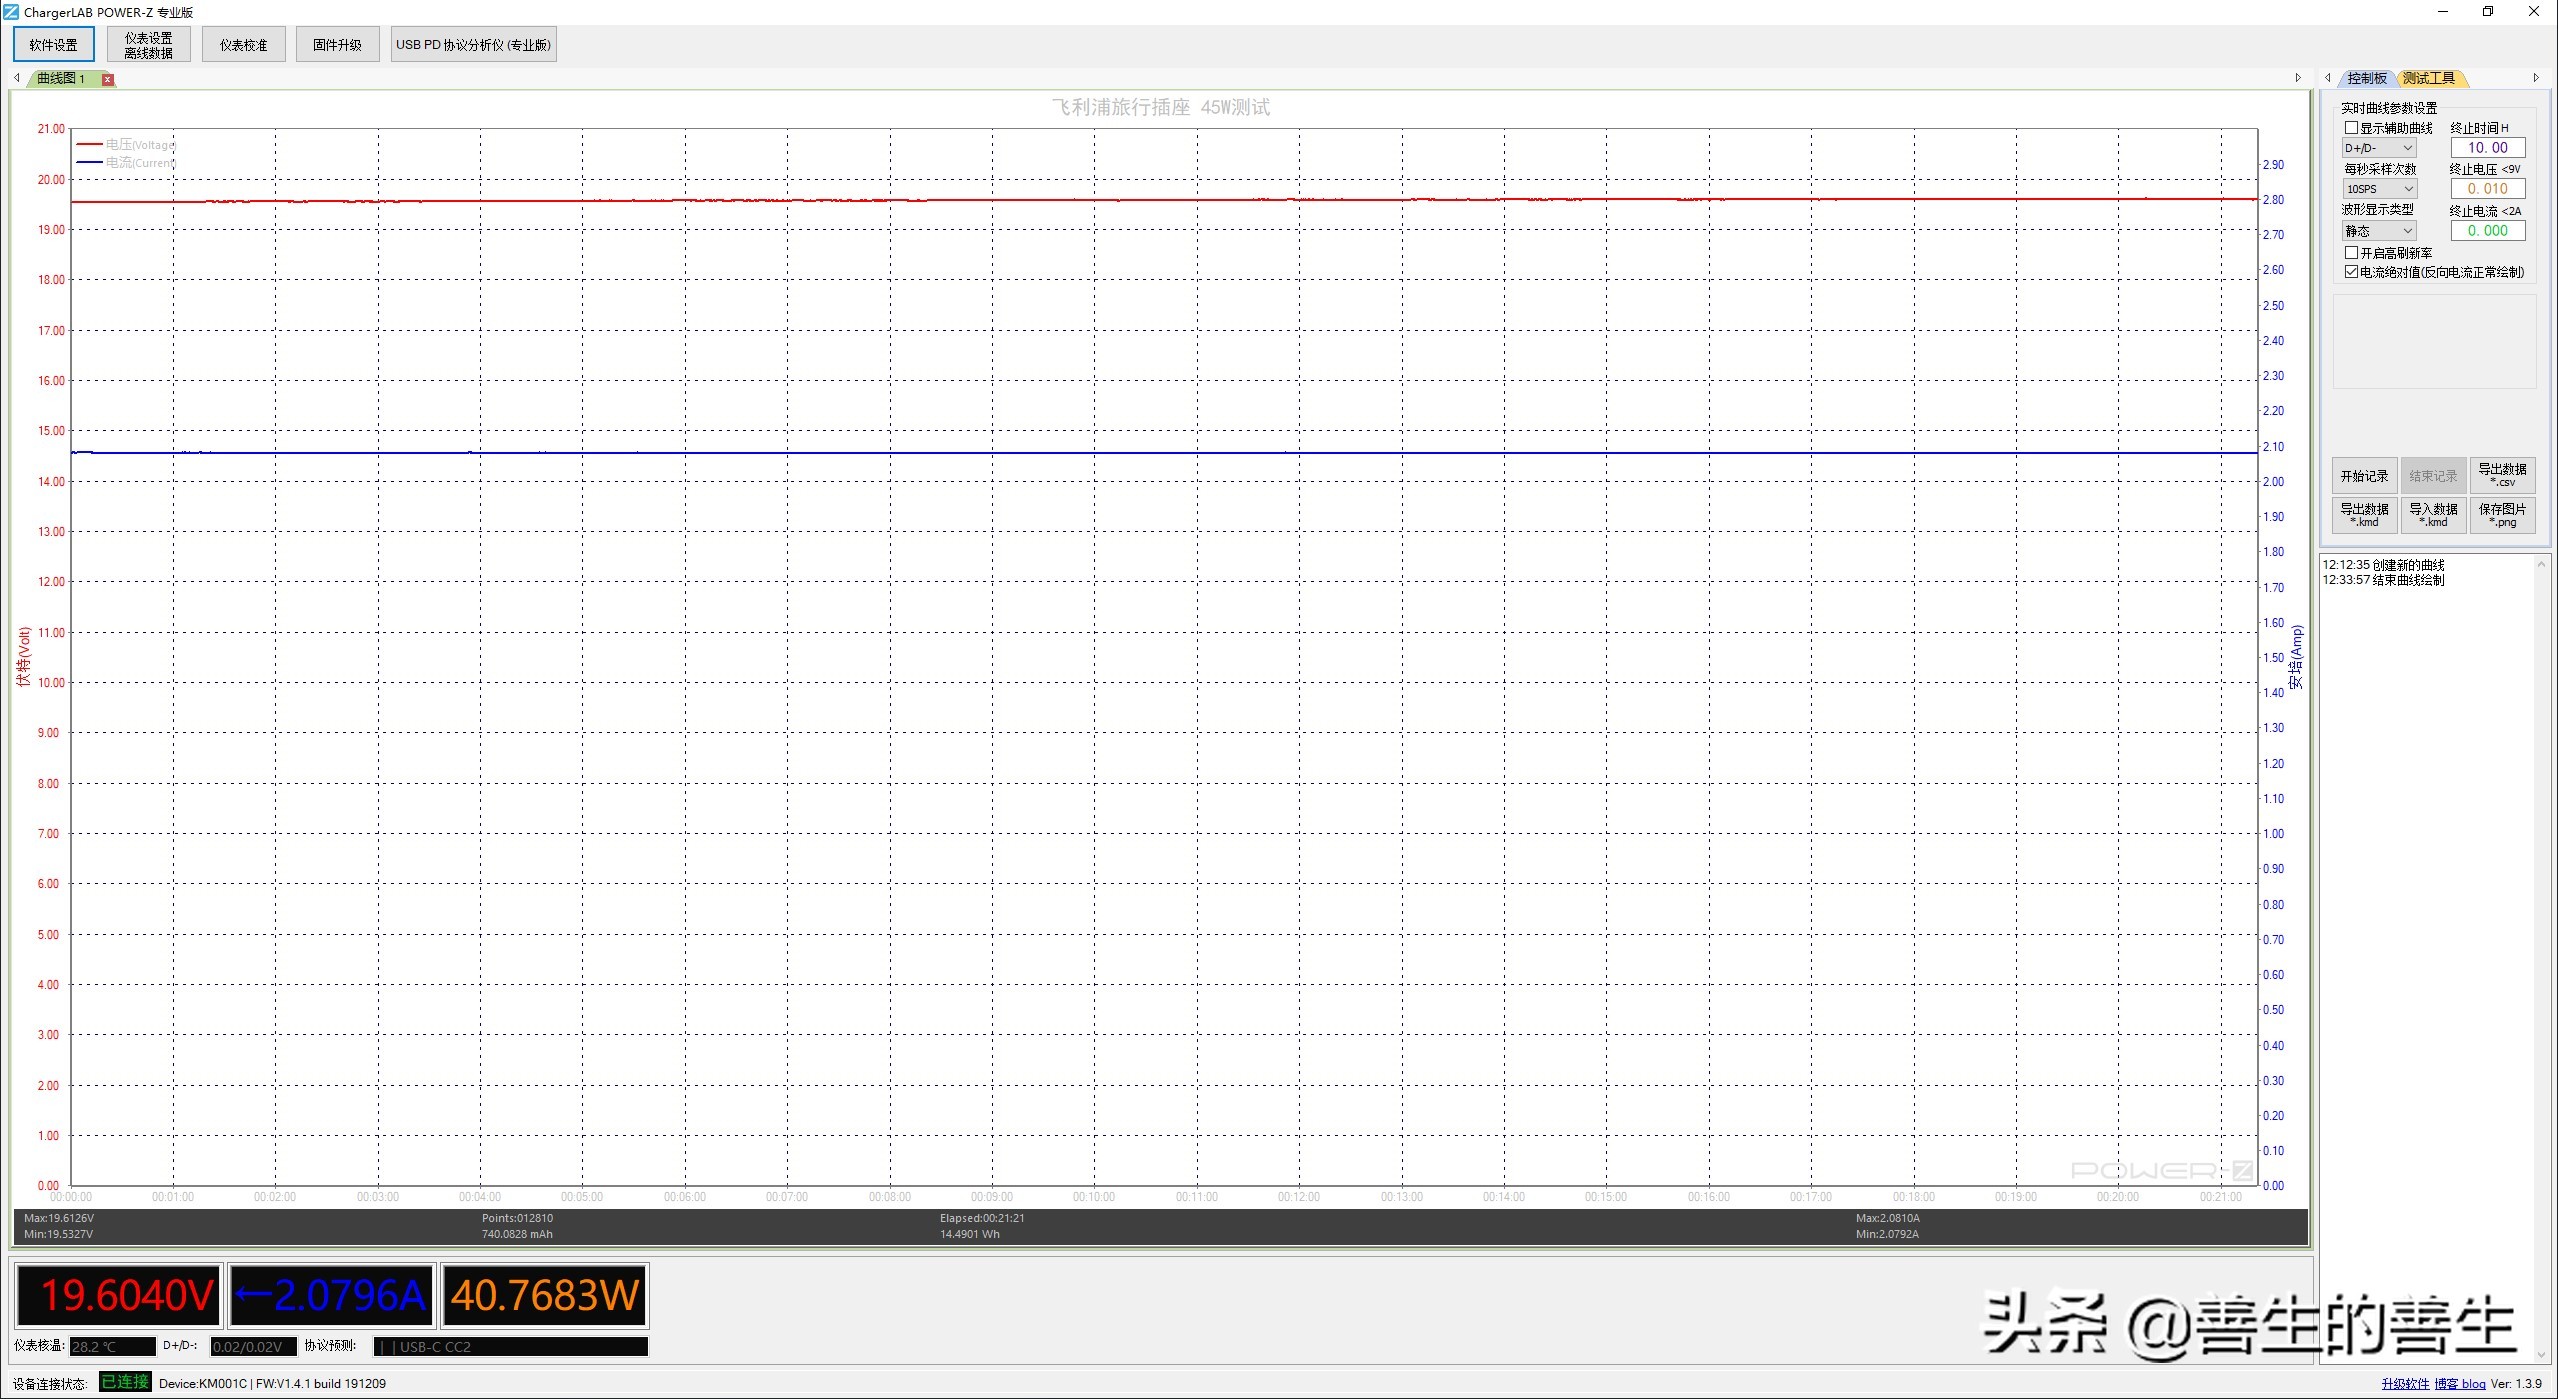Enable 显示辅助曲线 checkbox
Viewport: 2558px width, 1399px height.
click(2351, 128)
